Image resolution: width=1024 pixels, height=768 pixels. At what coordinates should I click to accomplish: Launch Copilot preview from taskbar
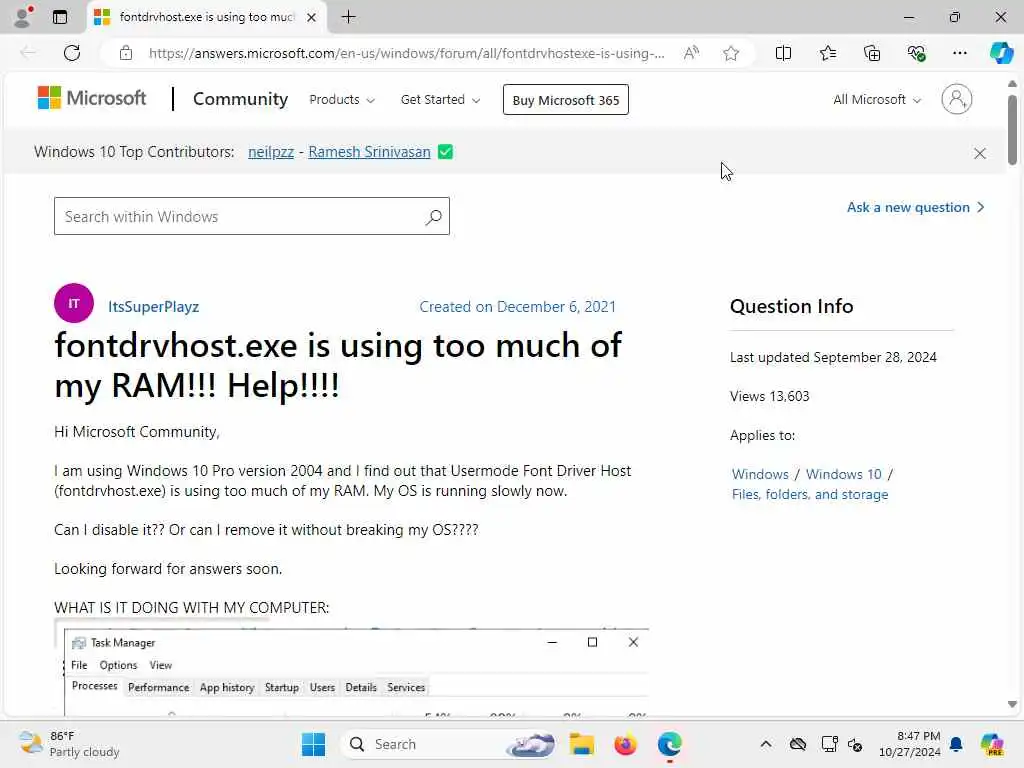pyautogui.click(x=992, y=744)
